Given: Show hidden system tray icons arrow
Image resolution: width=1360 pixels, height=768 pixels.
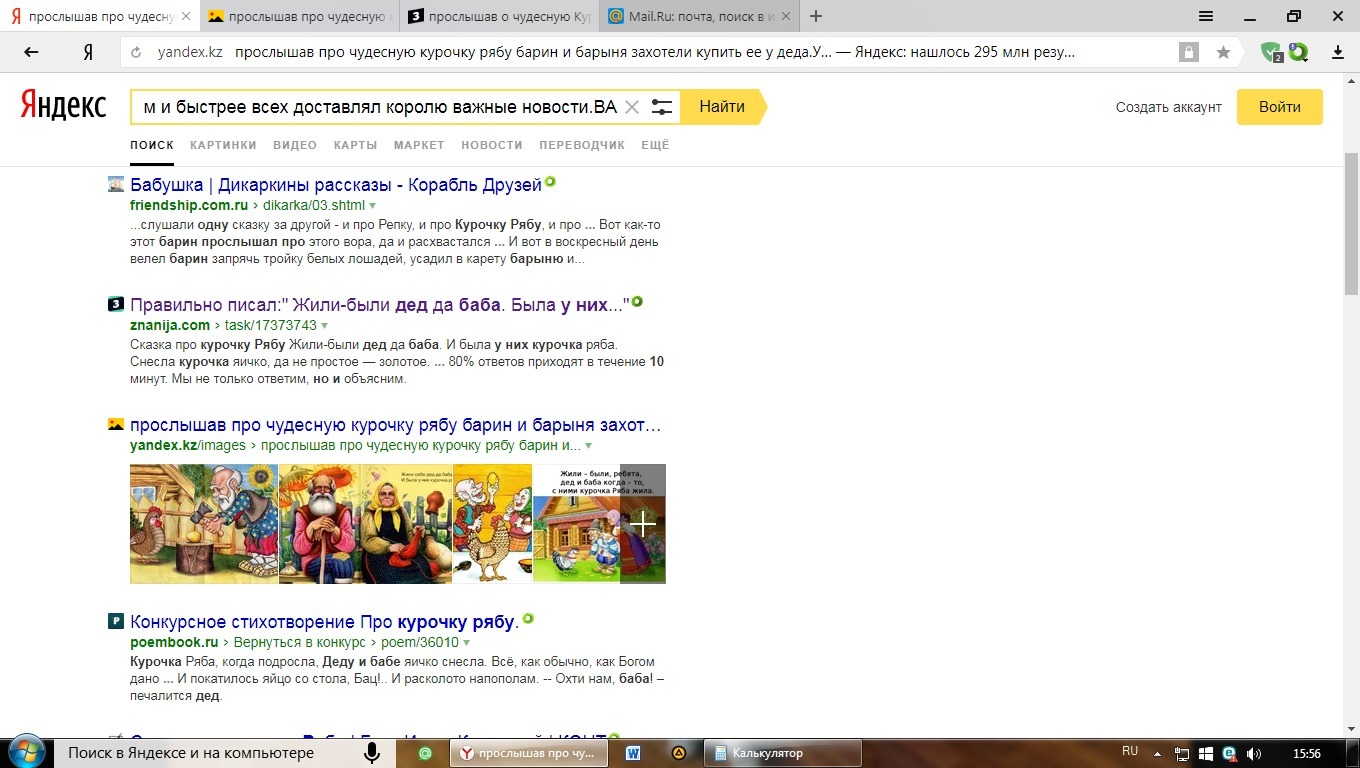Looking at the screenshot, I should [x=1158, y=753].
